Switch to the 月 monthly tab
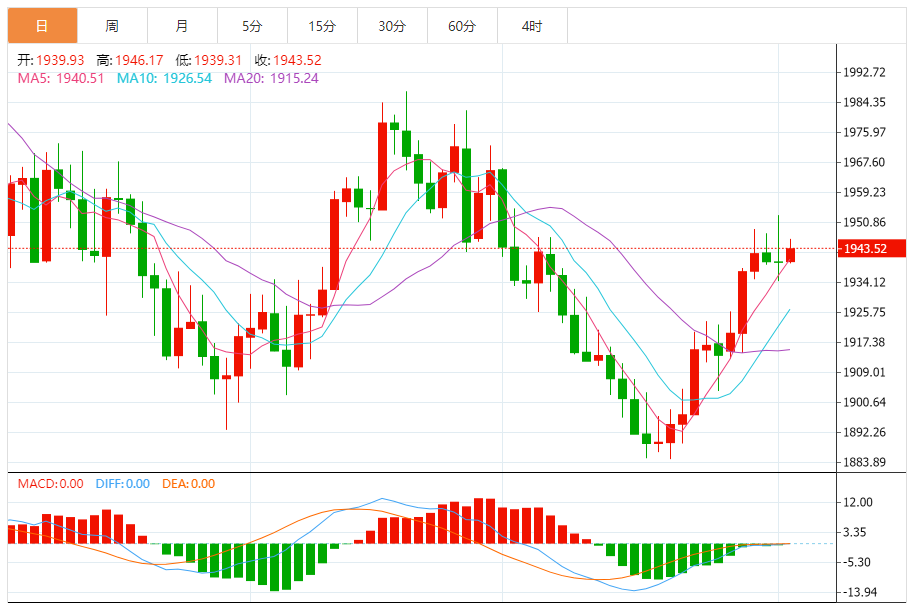The width and height of the screenshot is (914, 603). pos(182,26)
